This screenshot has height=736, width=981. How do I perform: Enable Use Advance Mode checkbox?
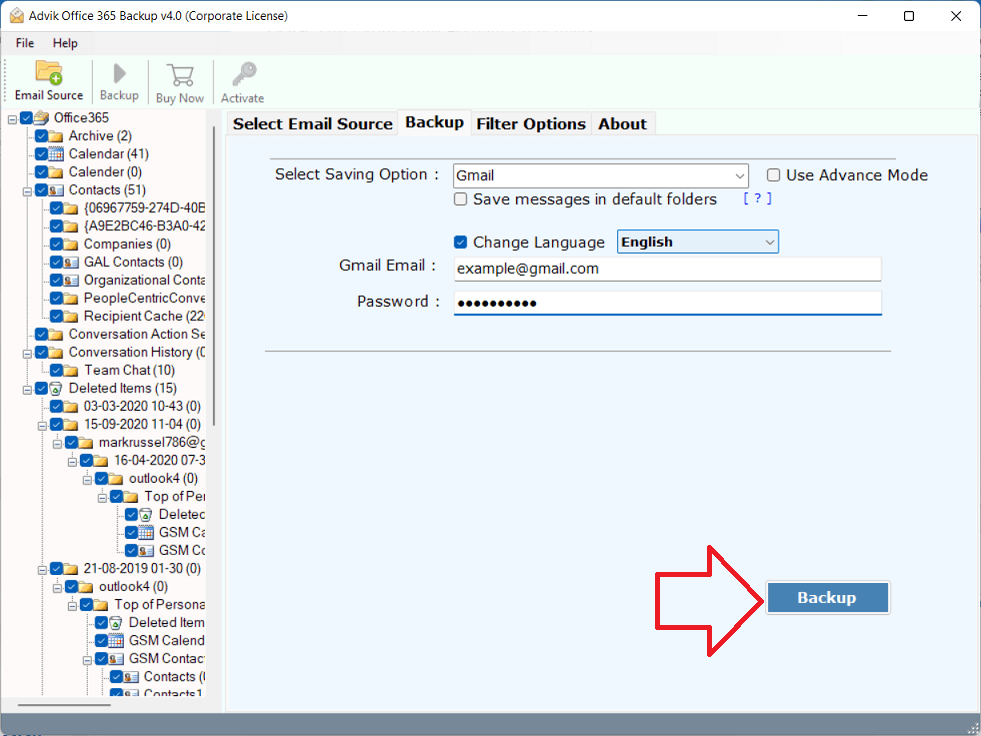(x=774, y=175)
